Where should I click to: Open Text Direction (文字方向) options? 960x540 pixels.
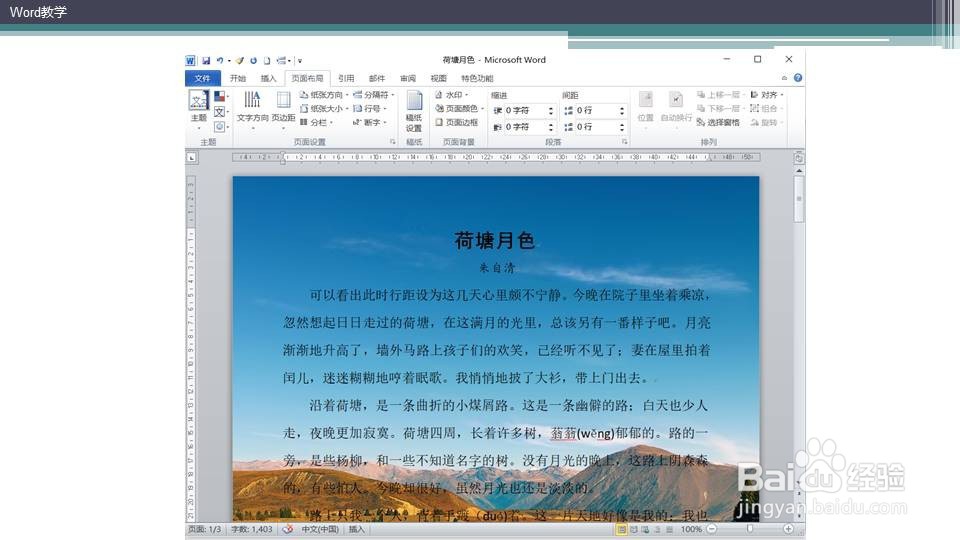[x=252, y=108]
